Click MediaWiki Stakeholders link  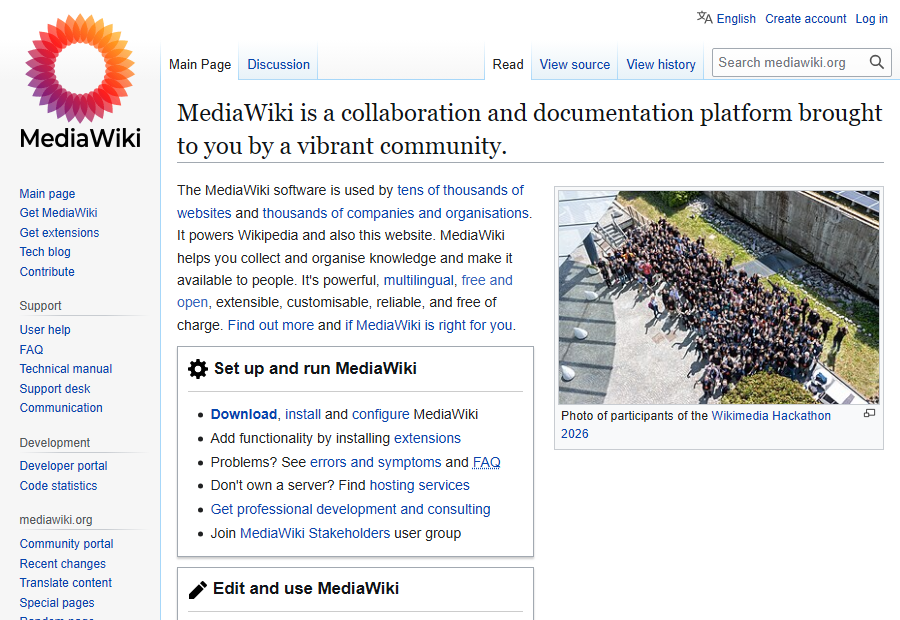pos(315,533)
